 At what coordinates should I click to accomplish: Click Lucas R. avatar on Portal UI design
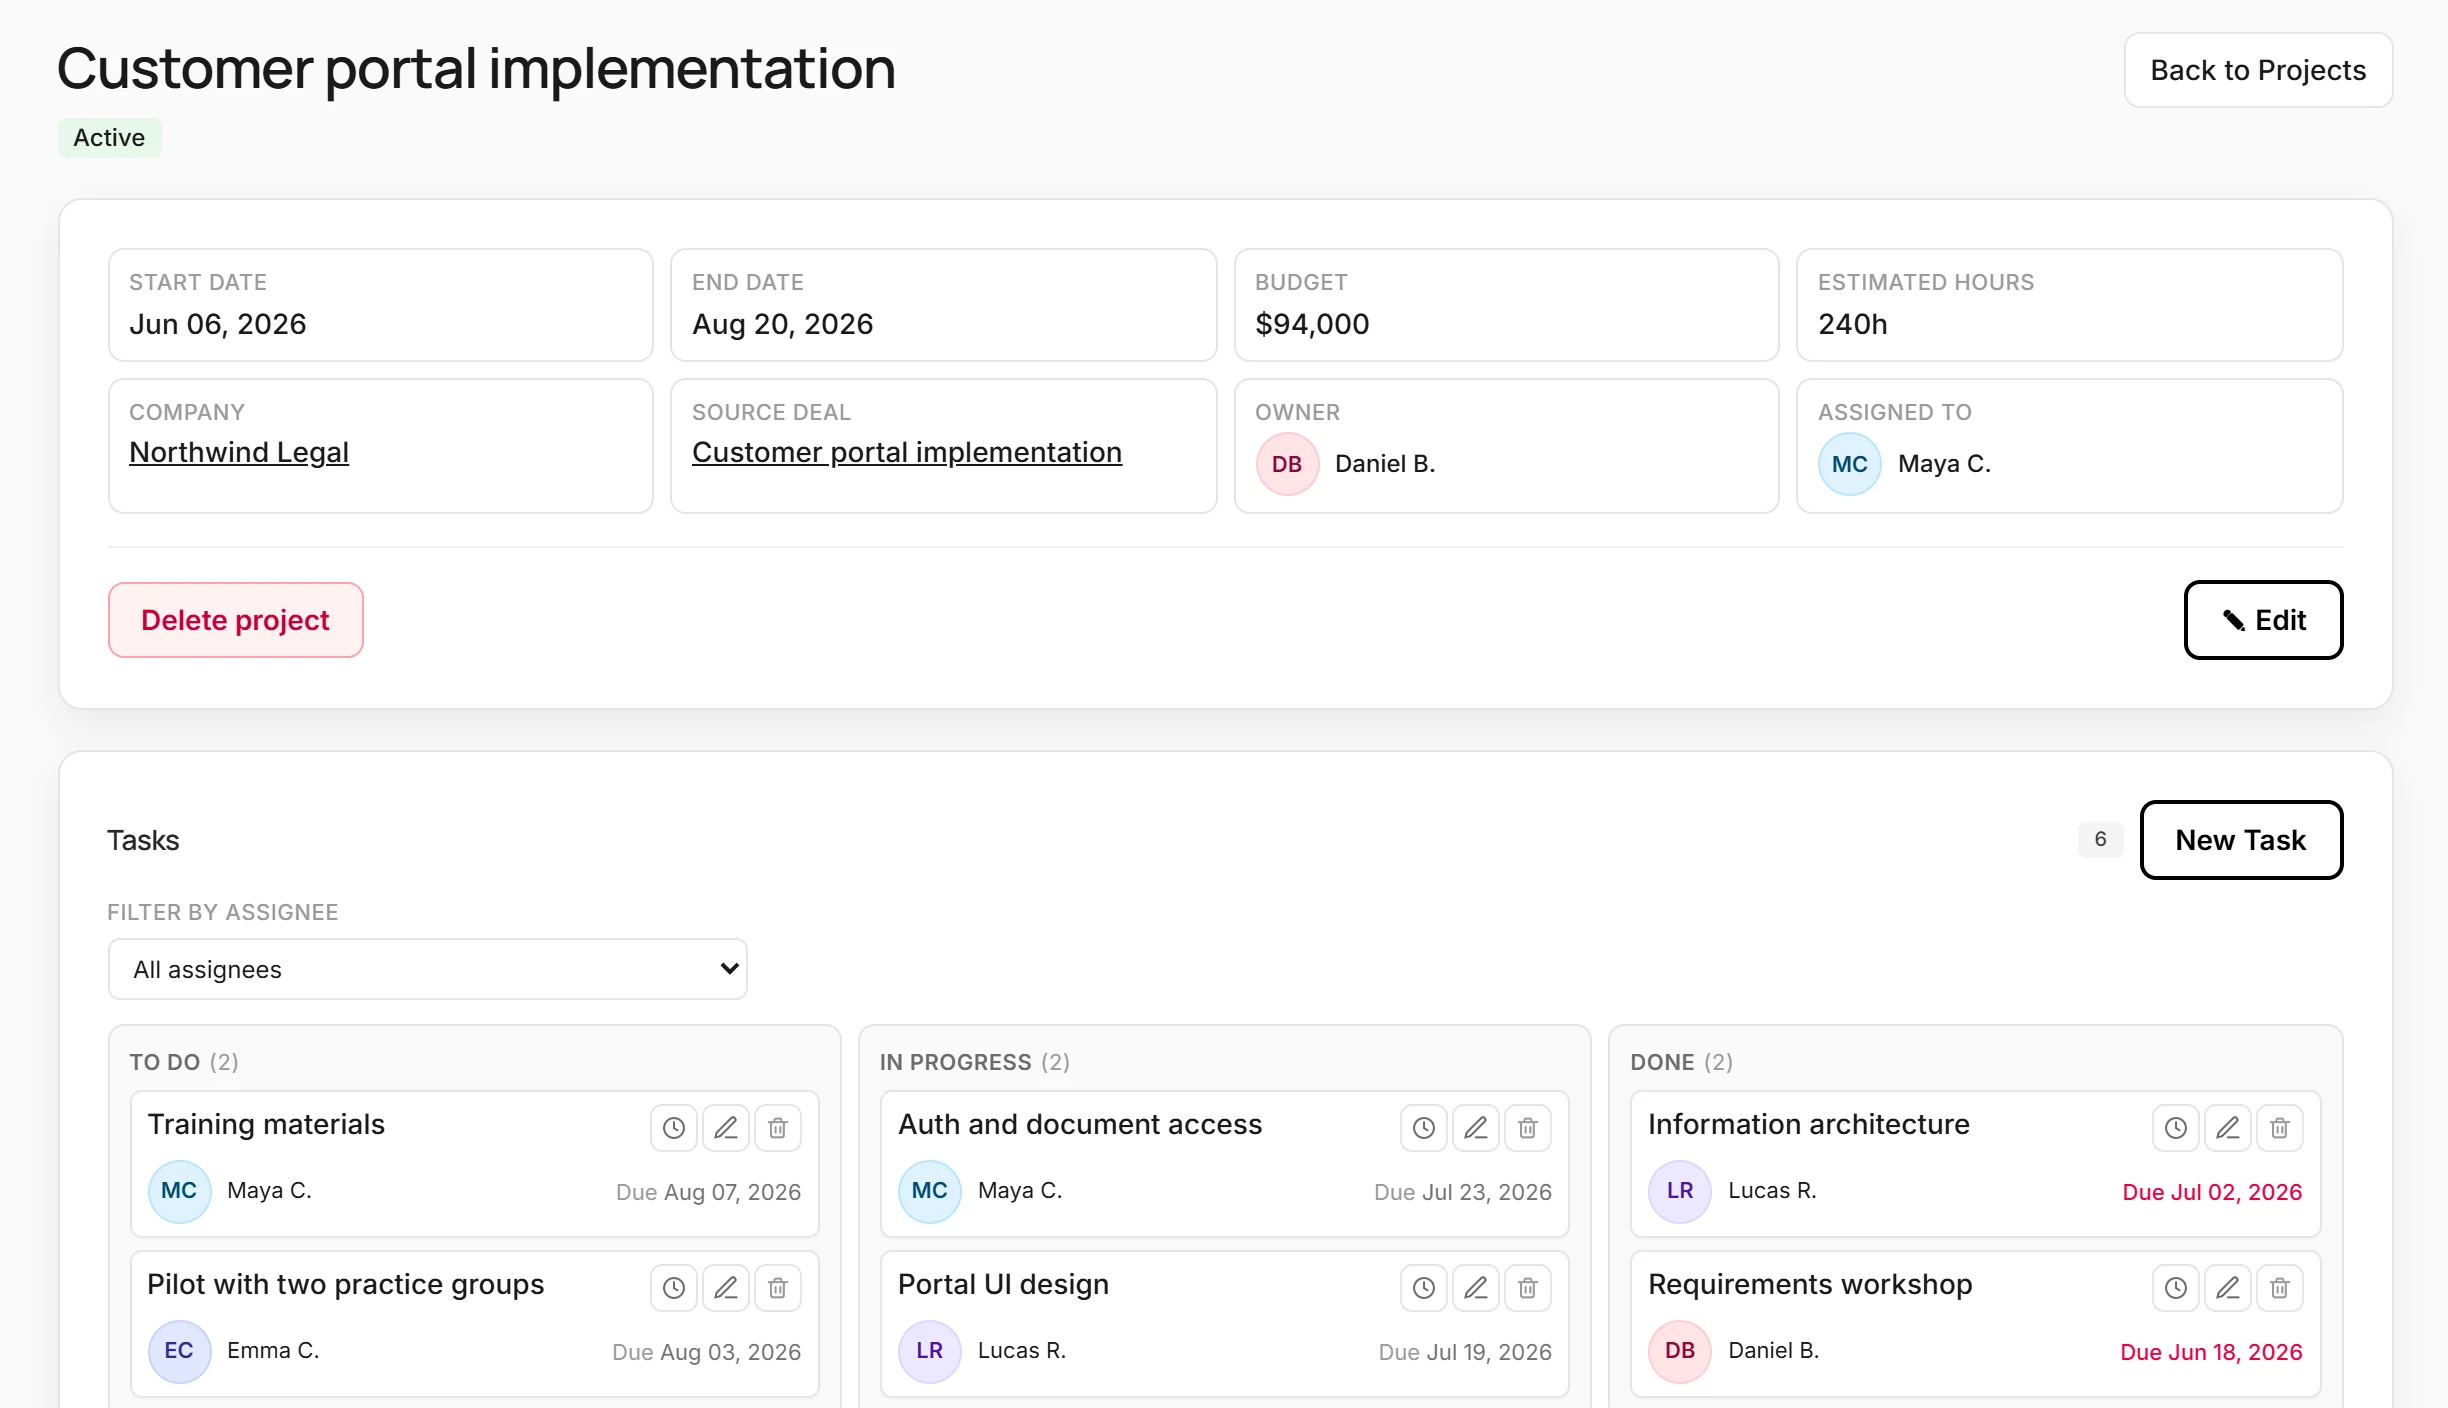point(930,1351)
